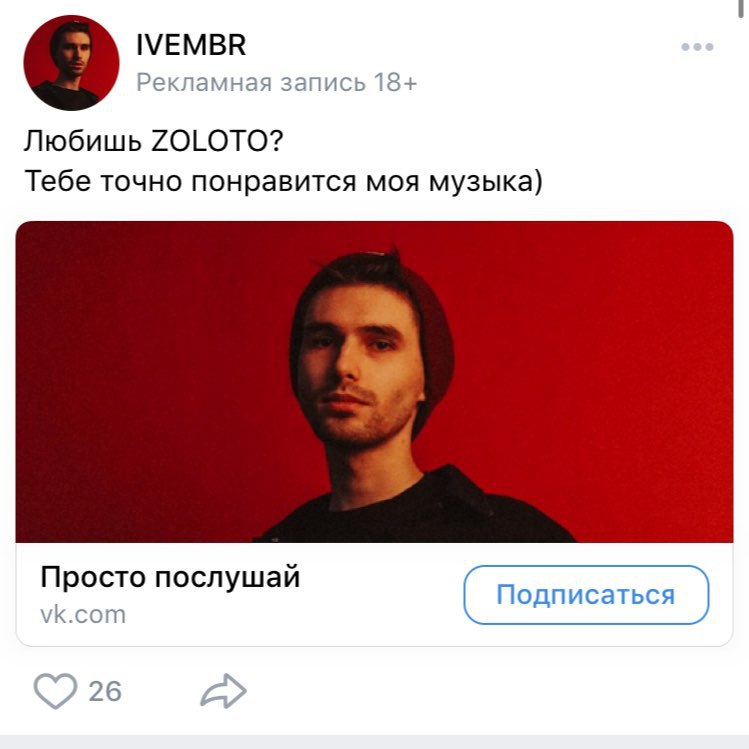Click the scrollbar thumb at the top right edge
Image resolution: width=749 pixels, height=749 pixels.
(740, 9)
